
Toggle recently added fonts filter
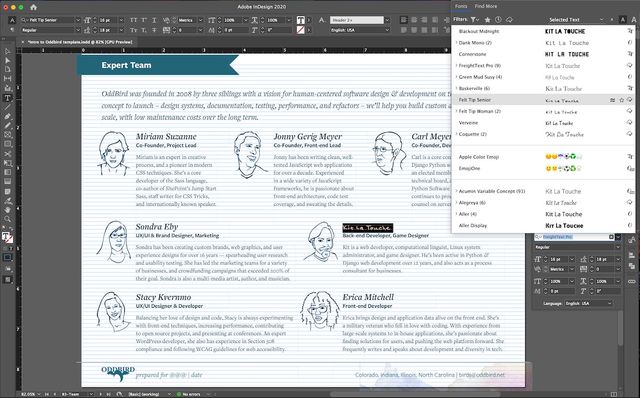pos(498,20)
